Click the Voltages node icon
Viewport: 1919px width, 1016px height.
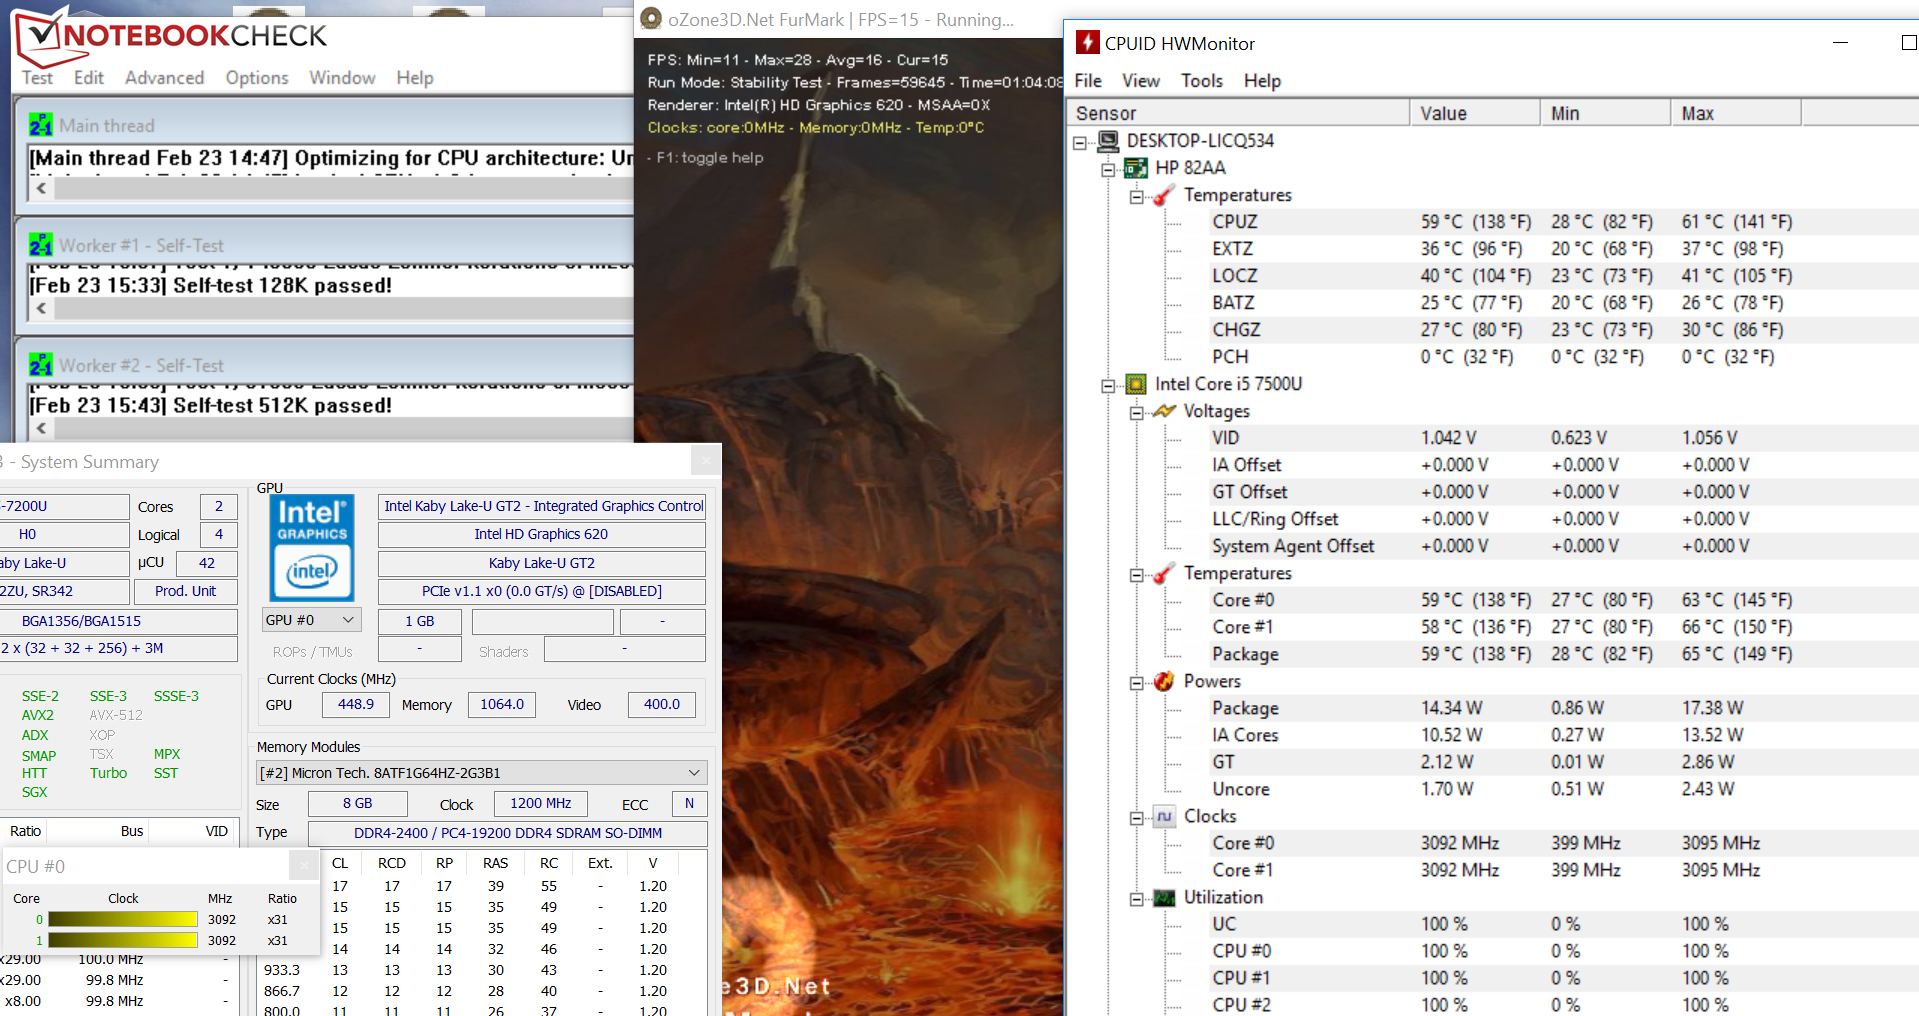[x=1164, y=411]
